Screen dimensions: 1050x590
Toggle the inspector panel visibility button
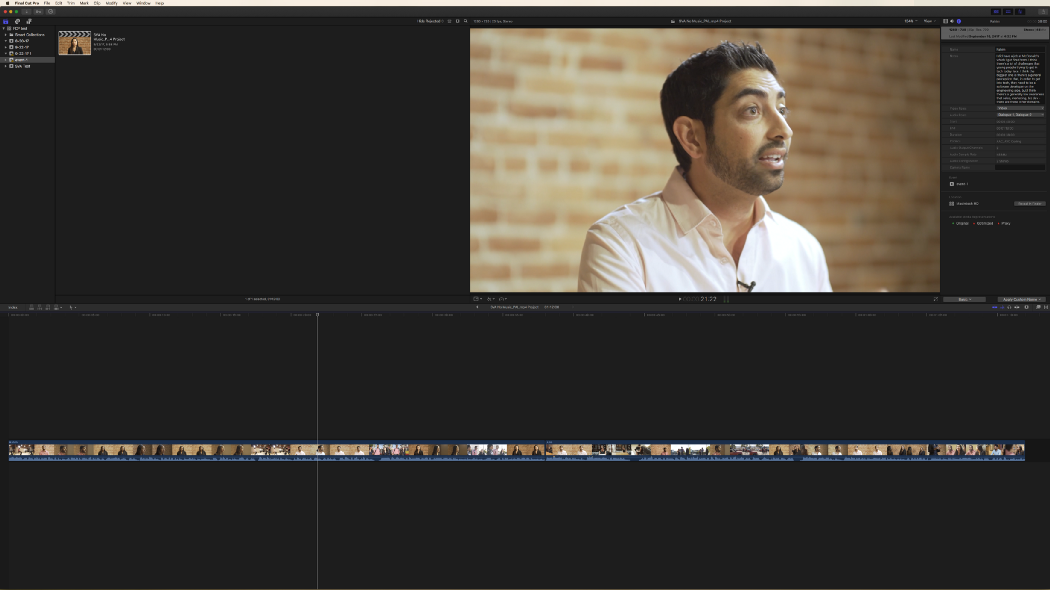(1020, 11)
